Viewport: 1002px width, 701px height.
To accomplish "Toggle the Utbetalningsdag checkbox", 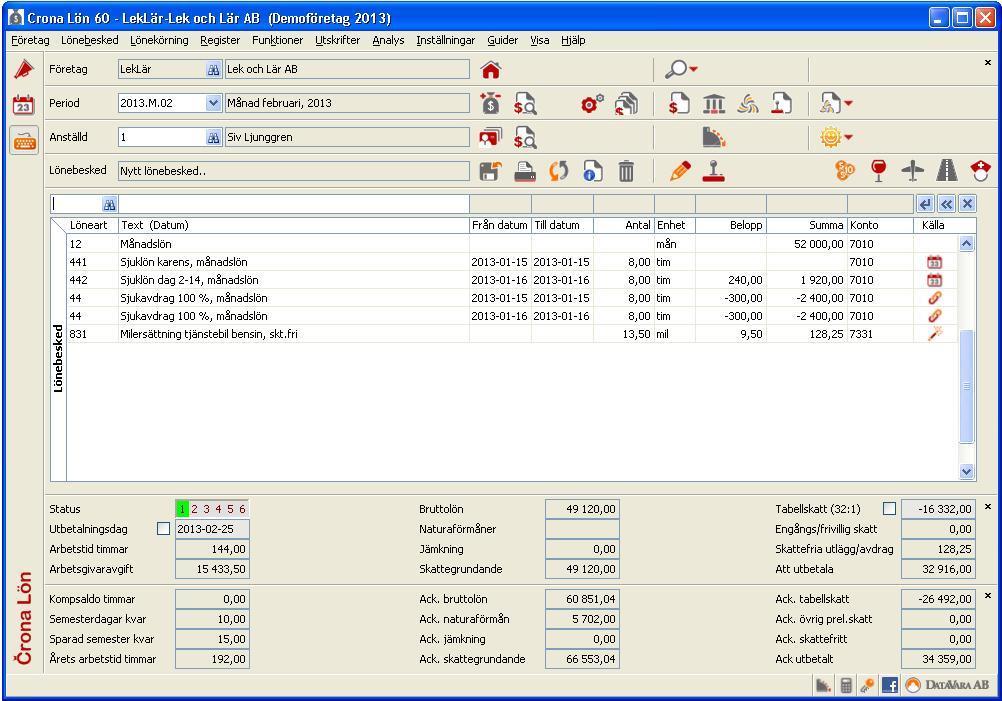I will 164,529.
